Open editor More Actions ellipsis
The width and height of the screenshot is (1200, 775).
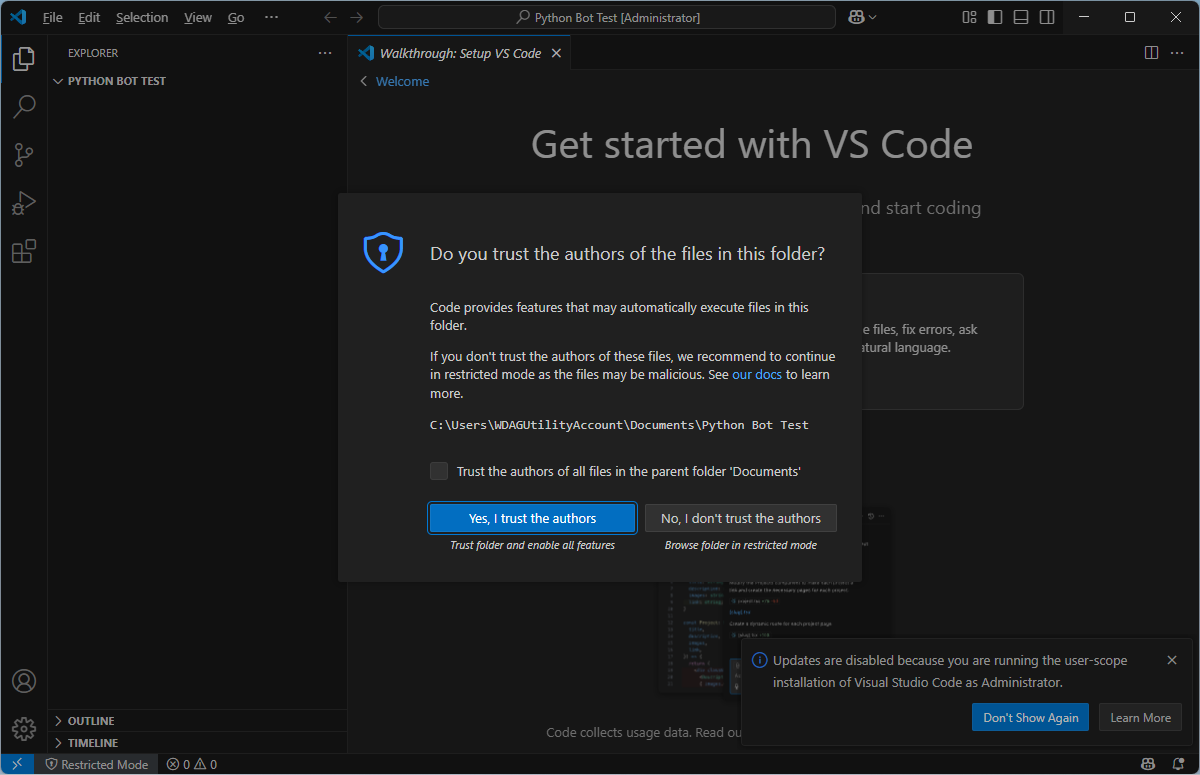1177,53
